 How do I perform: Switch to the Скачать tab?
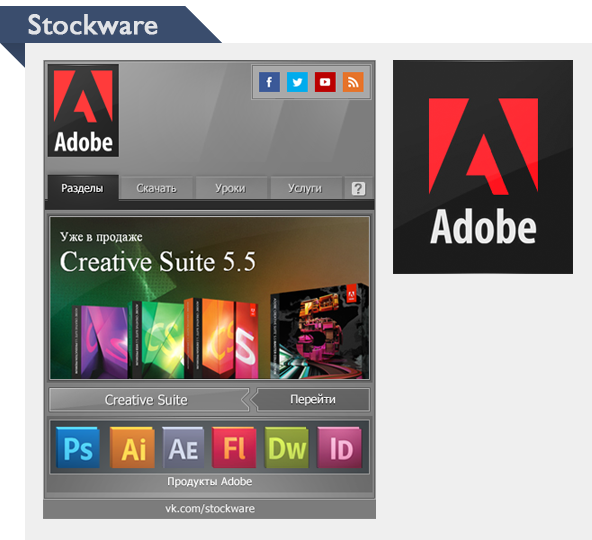click(x=156, y=188)
